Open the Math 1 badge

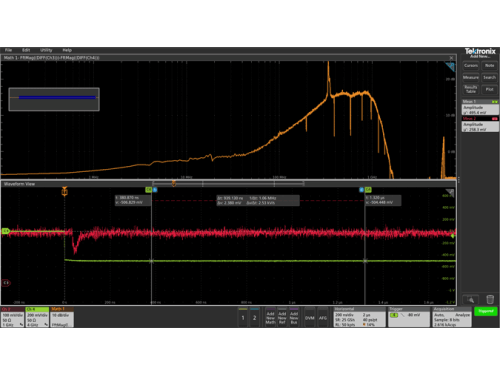pos(62,317)
